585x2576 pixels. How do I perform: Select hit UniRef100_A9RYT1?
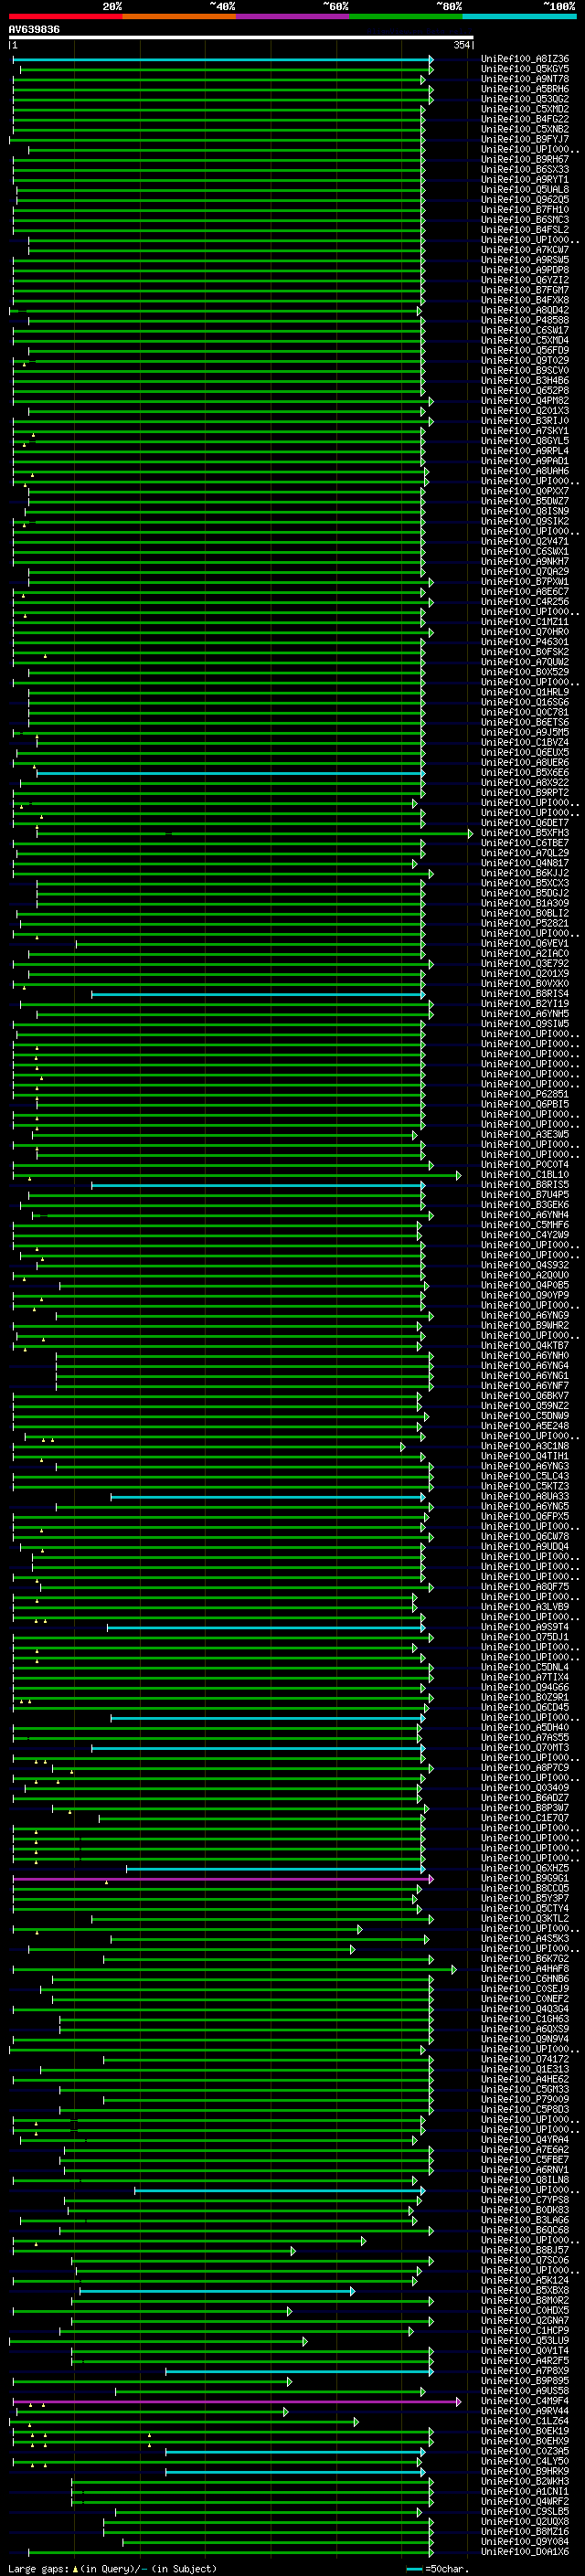tap(525, 180)
